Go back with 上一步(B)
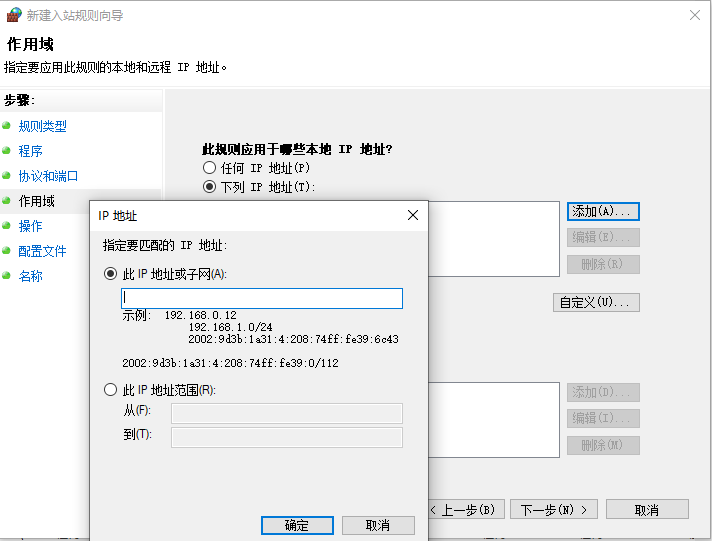The image size is (712, 541). coord(467,509)
